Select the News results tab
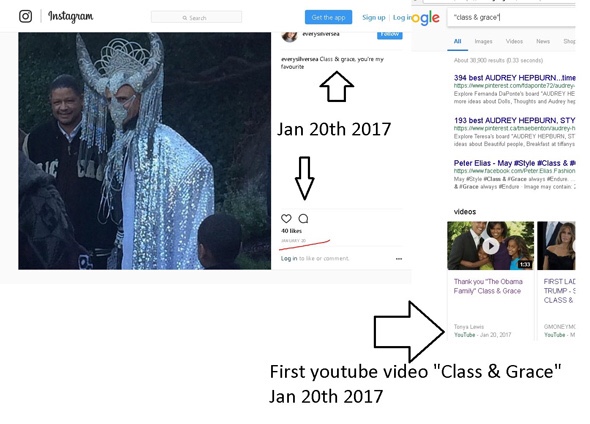The image size is (590, 424). (543, 41)
